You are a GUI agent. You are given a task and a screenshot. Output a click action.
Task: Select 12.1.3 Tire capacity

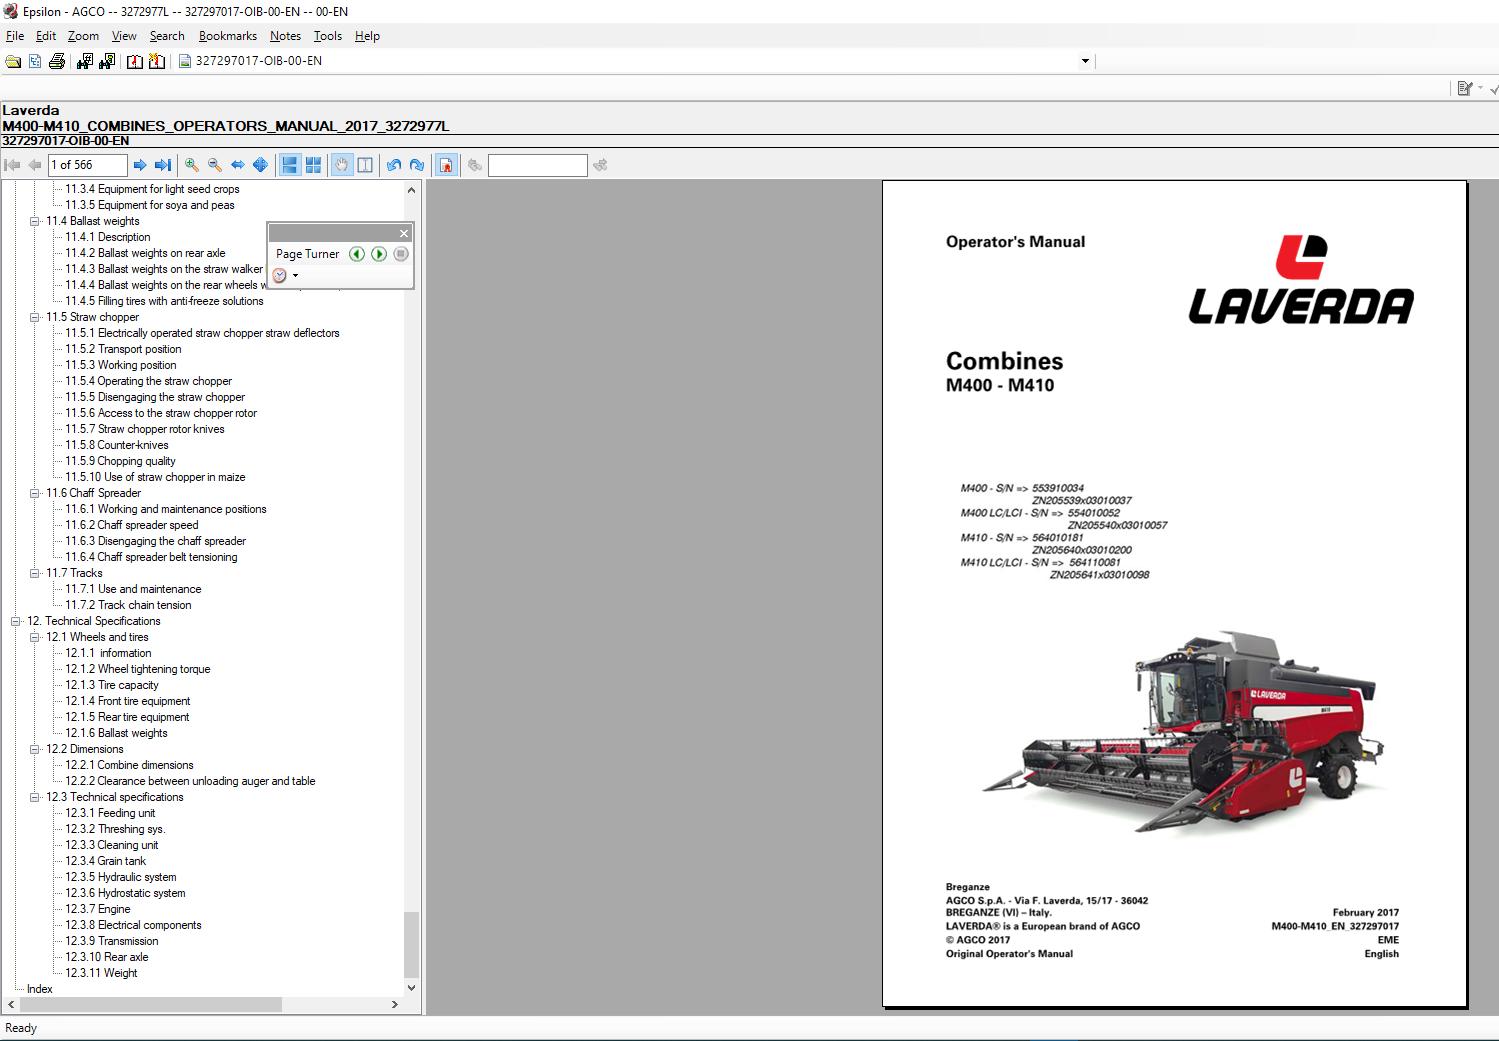click(112, 685)
